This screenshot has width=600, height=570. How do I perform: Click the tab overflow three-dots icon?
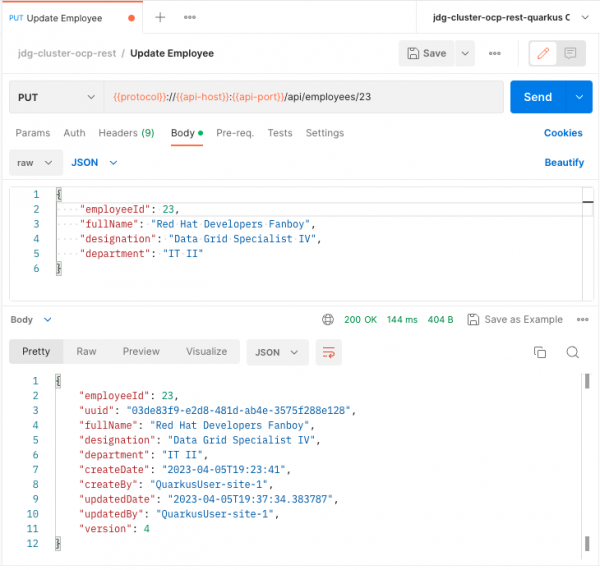[190, 18]
